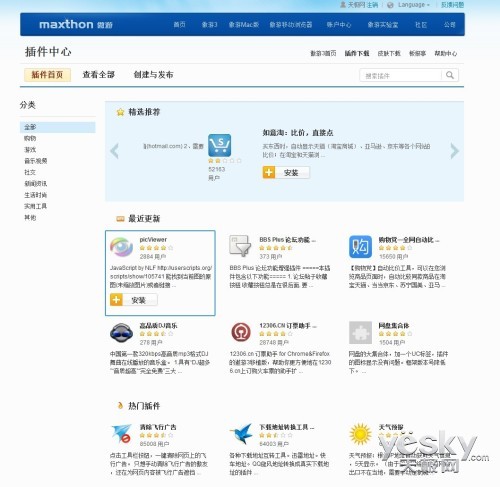The width and height of the screenshot is (500, 487).
Task: Click the sun weather plugin icon
Action: 360,434
